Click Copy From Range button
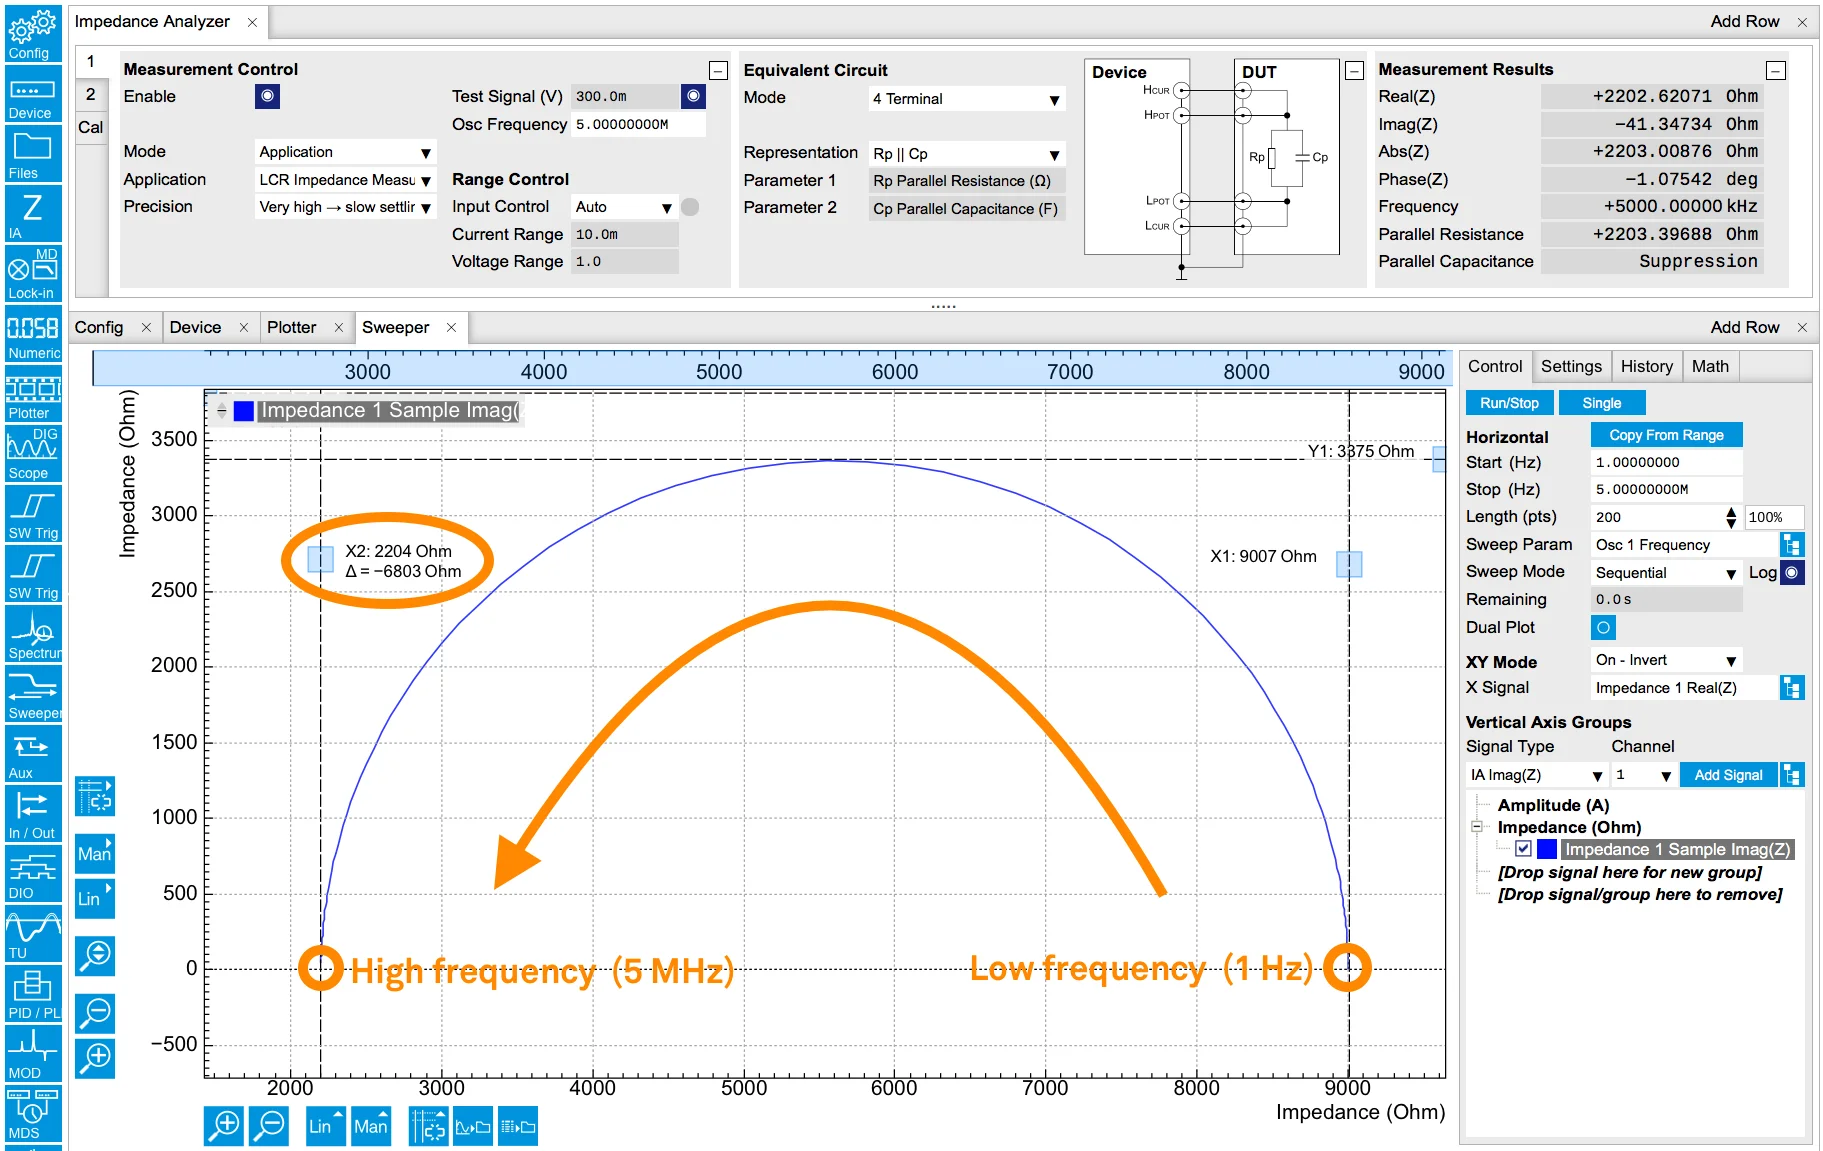The image size is (1823, 1151). coord(1666,435)
